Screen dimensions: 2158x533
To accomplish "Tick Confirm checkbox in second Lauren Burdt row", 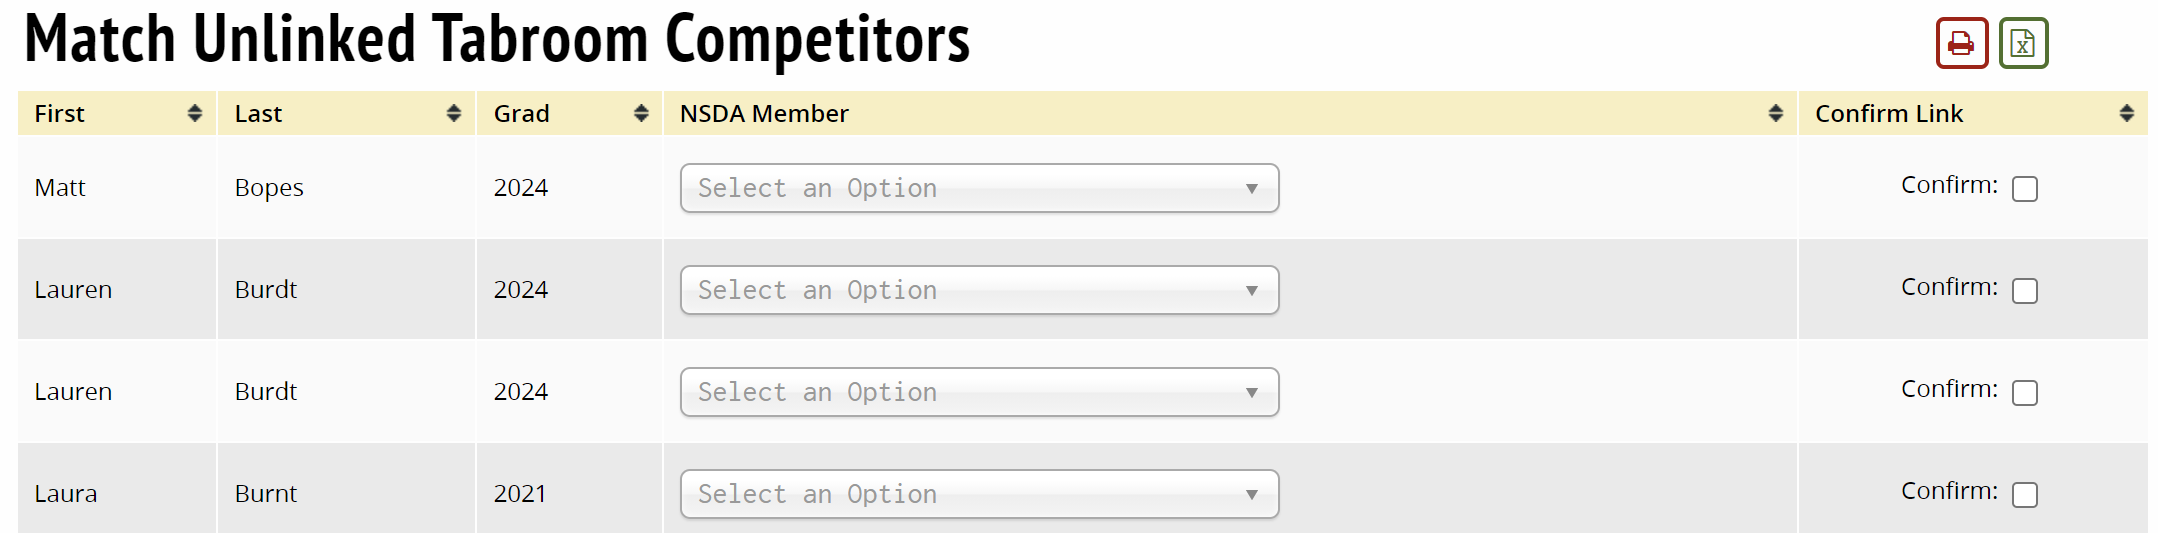I will [2024, 393].
